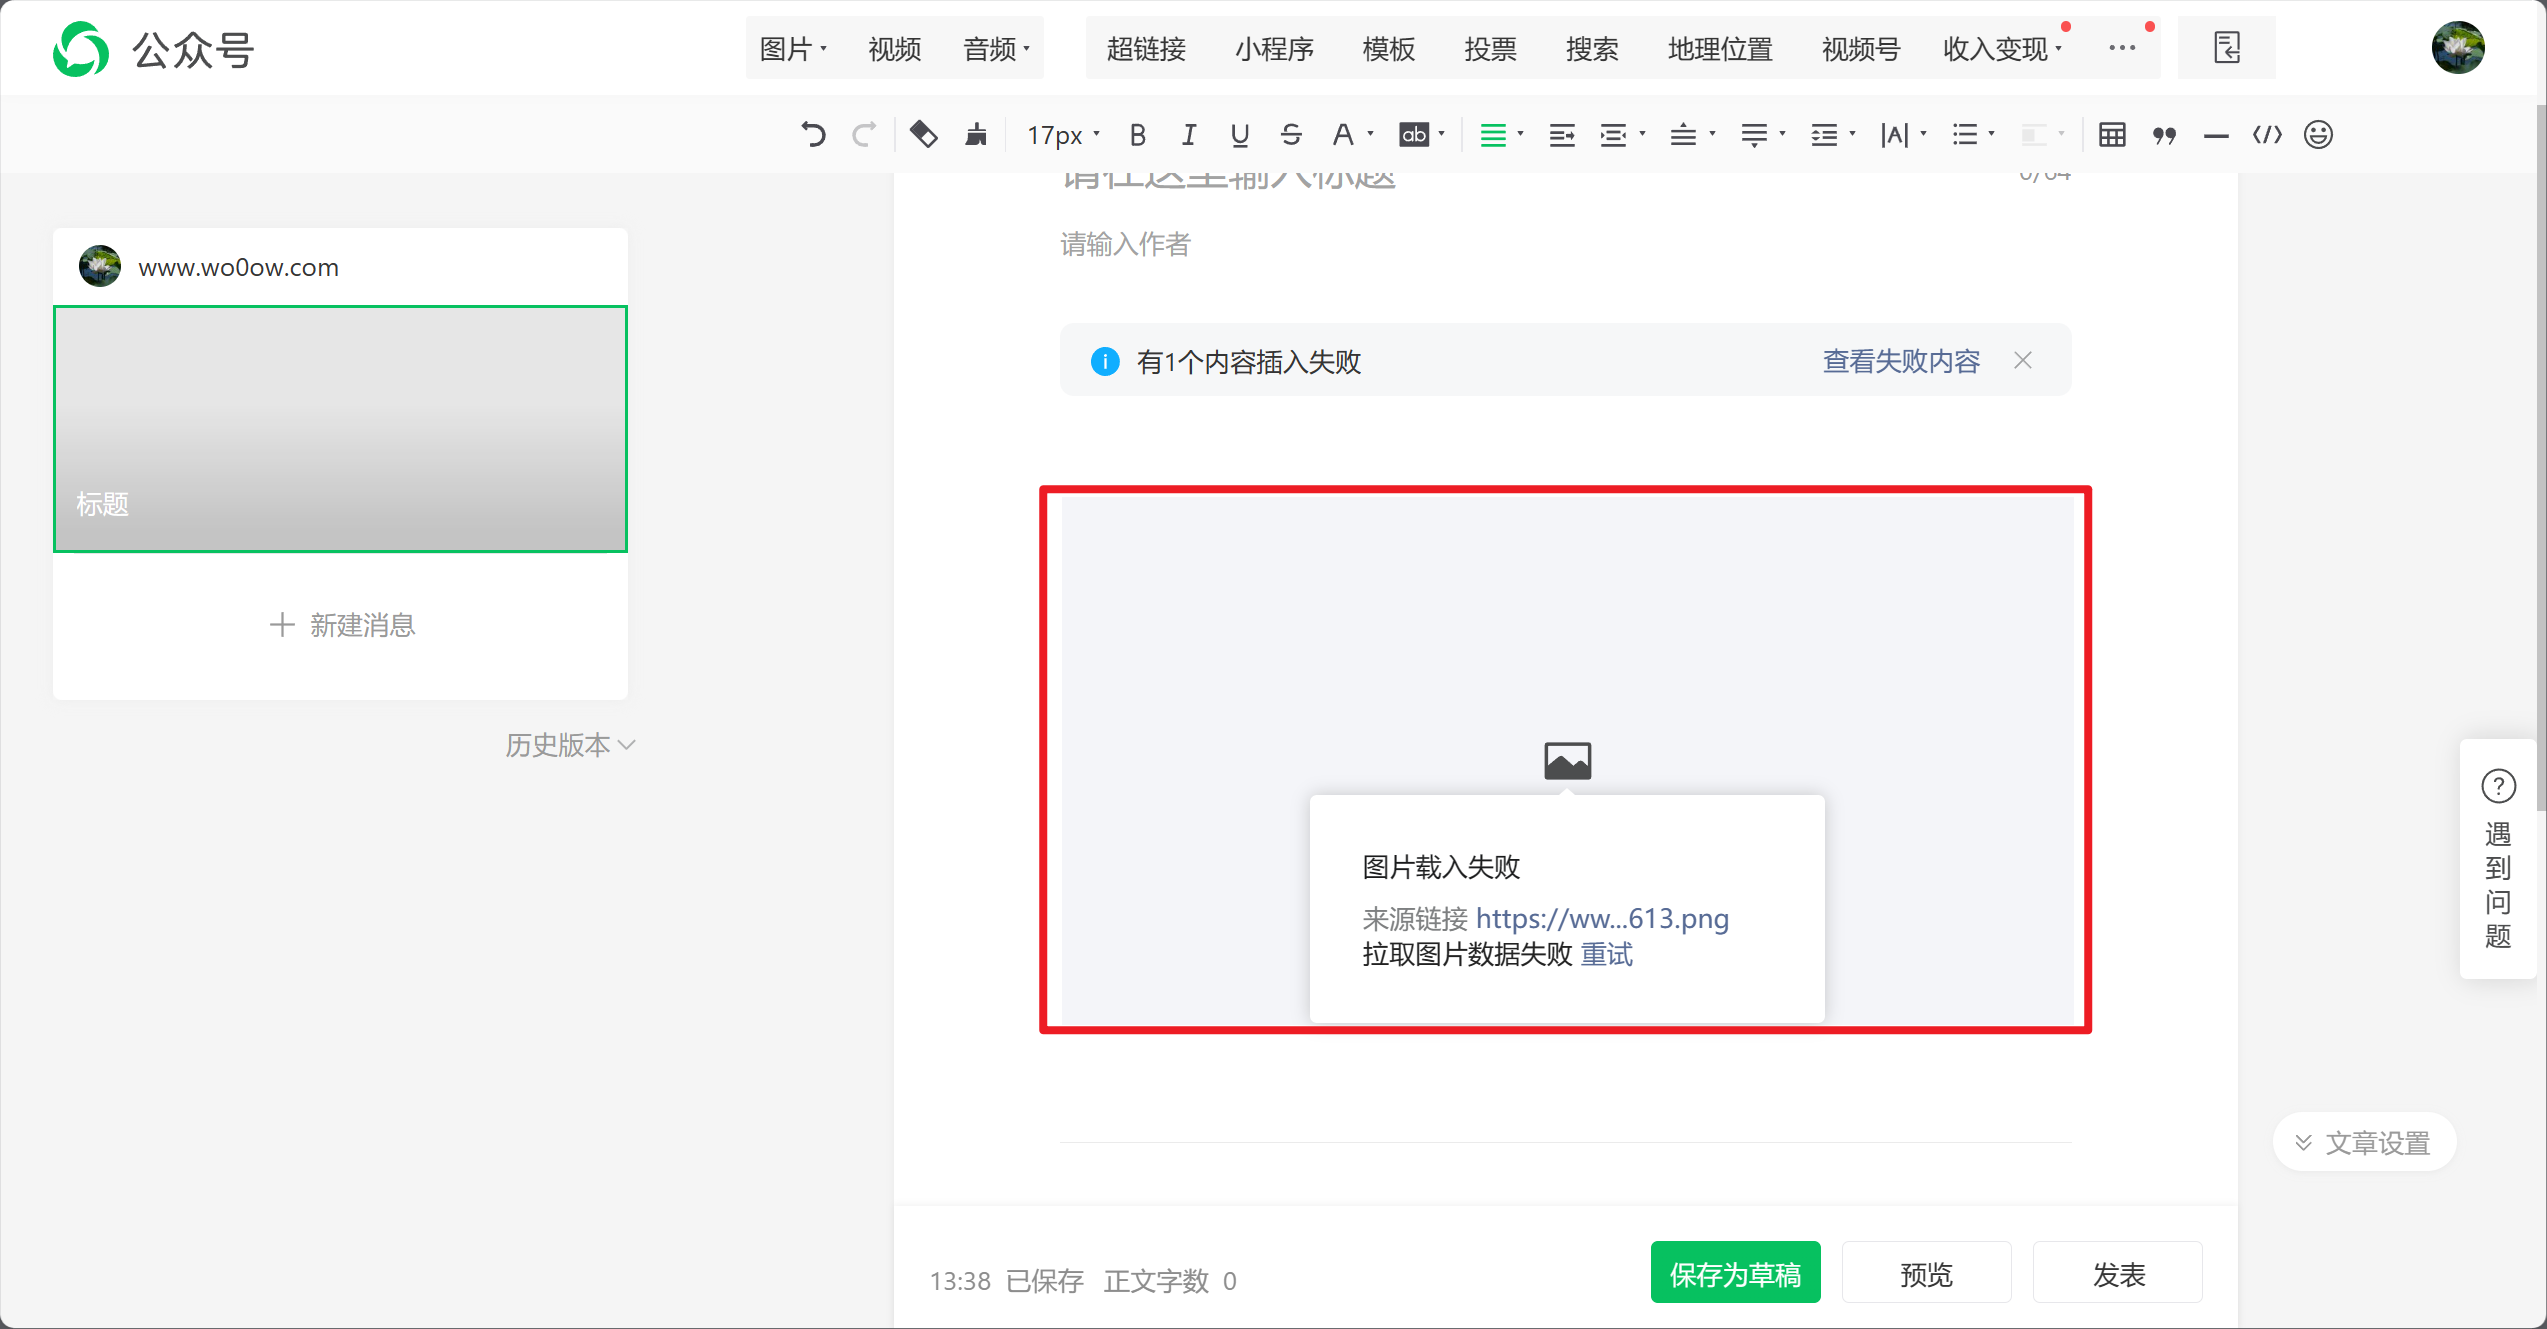Toggle underline formatting
2547x1329 pixels.
(1240, 134)
